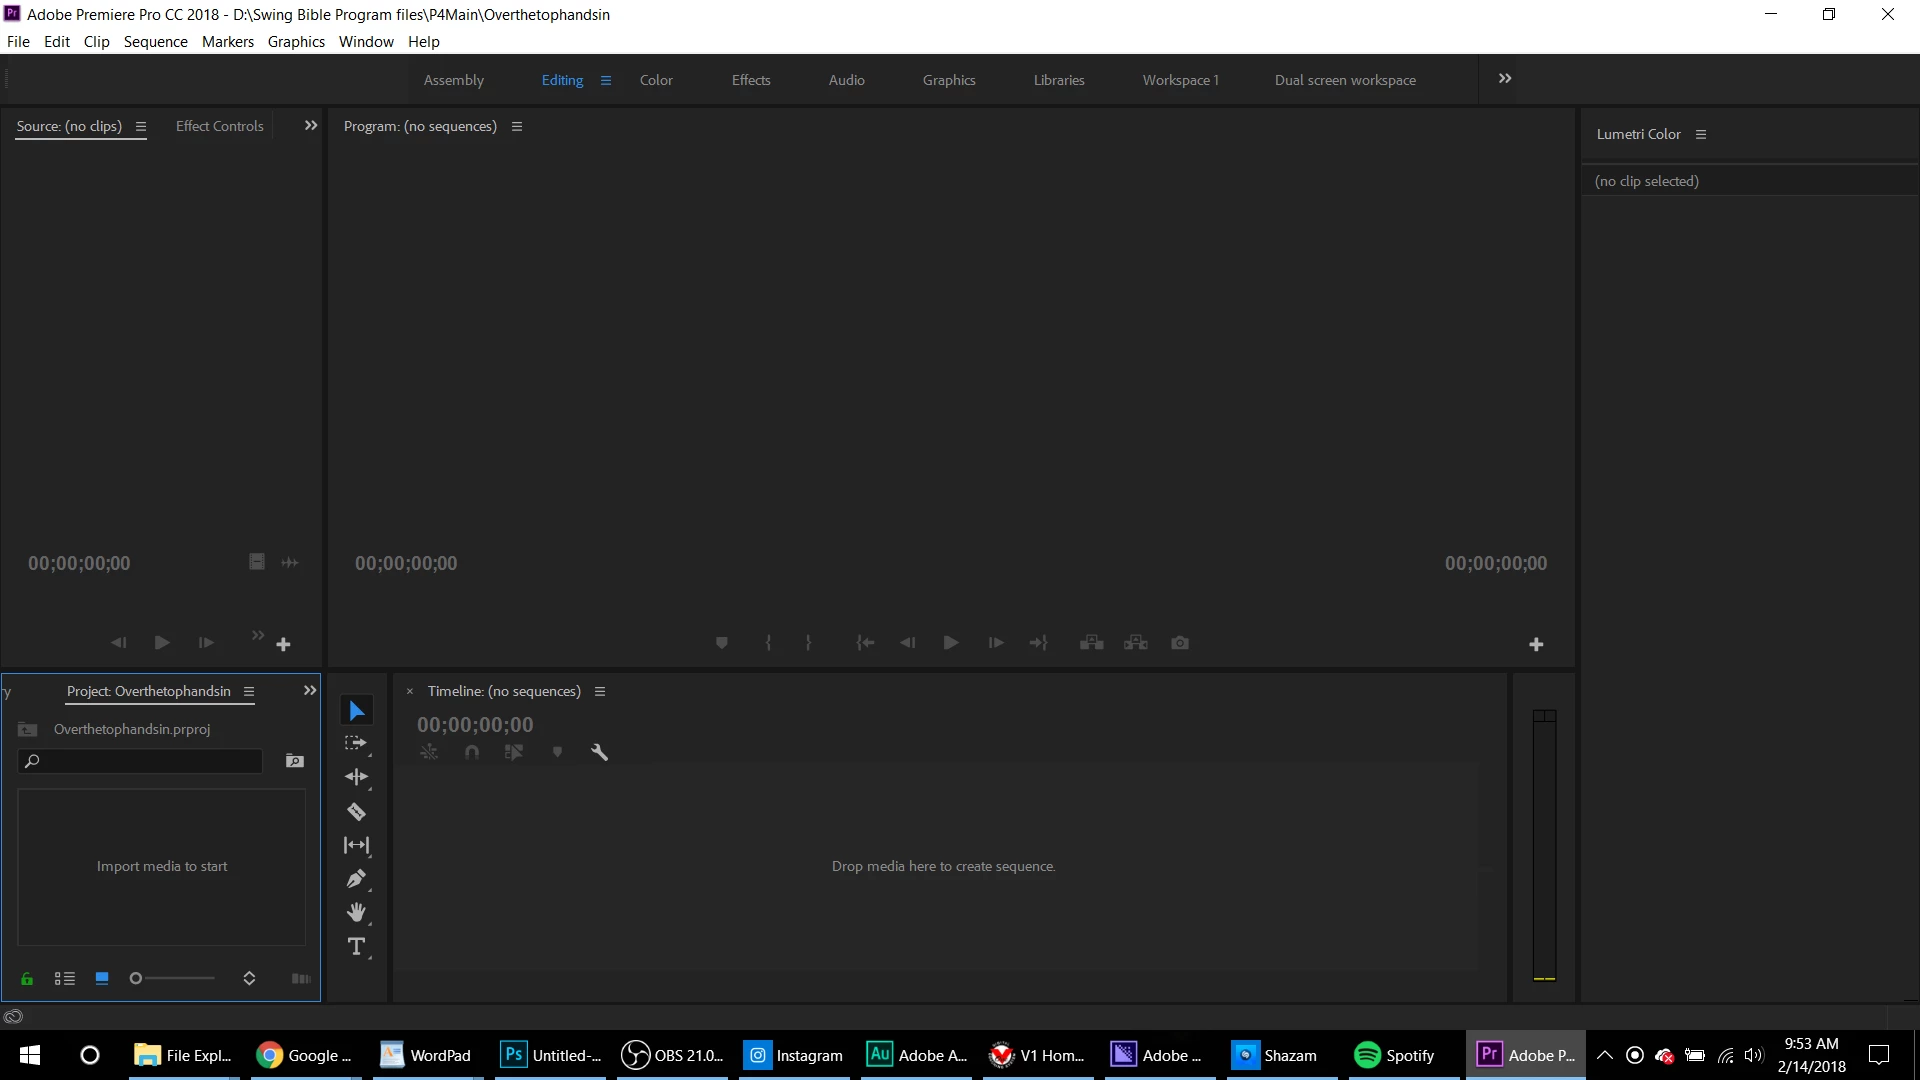Select the Type tool
The width and height of the screenshot is (1920, 1080).
(356, 946)
